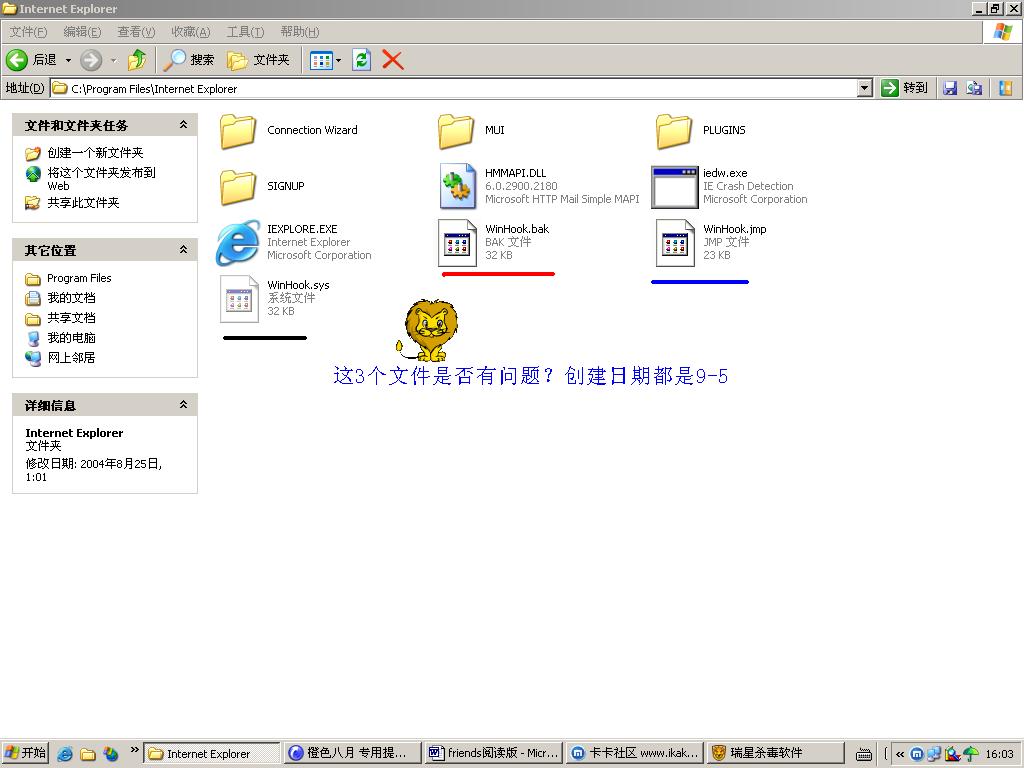This screenshot has height=768, width=1024.
Task: Click the second icon right of Go
Action: 974,88
